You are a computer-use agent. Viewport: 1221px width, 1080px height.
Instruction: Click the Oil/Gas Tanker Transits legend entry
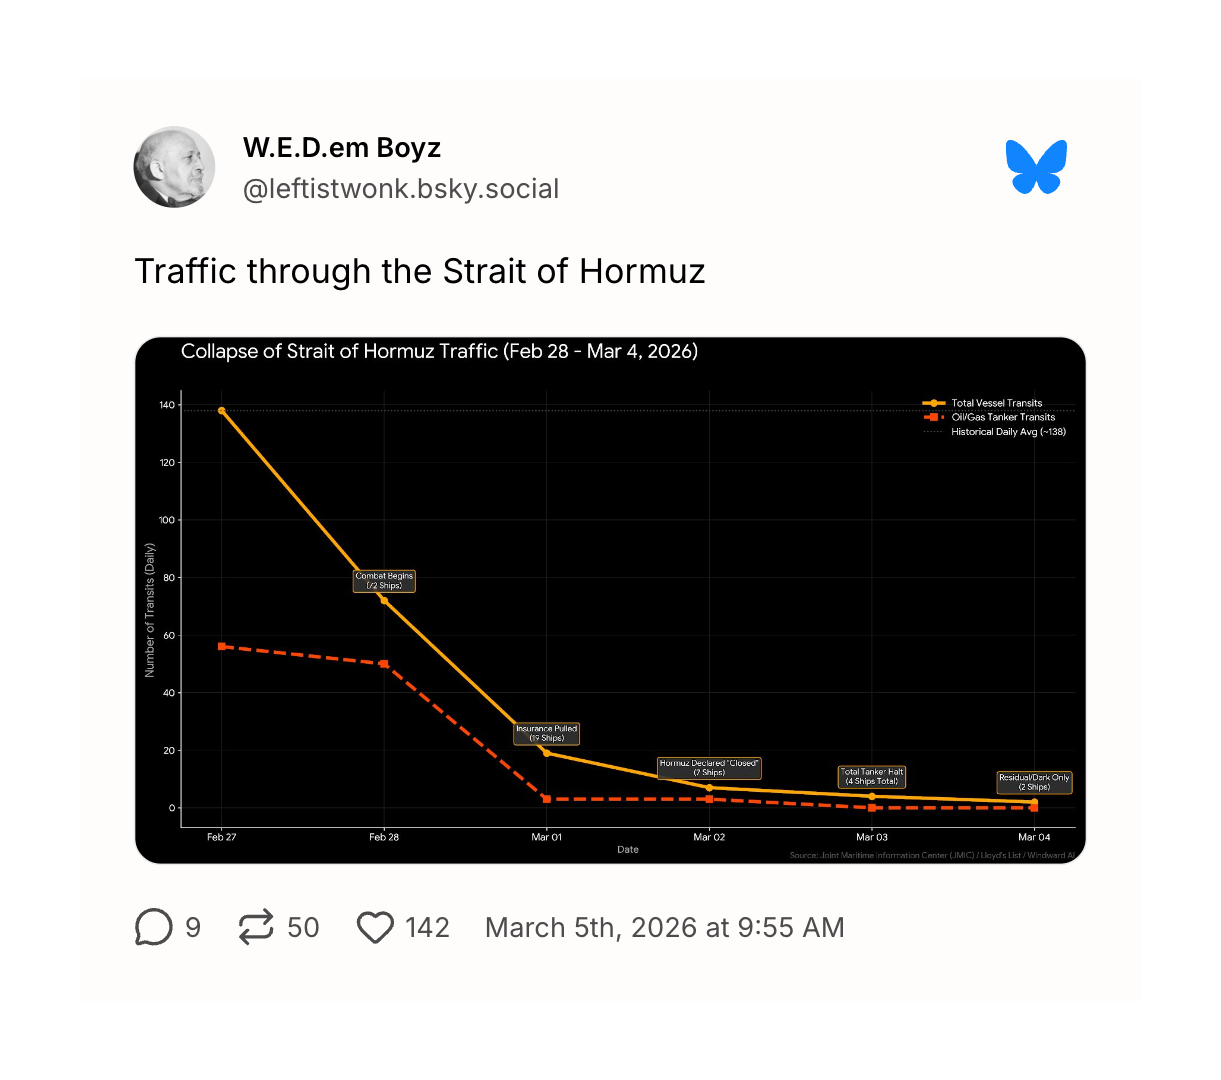(x=1002, y=417)
